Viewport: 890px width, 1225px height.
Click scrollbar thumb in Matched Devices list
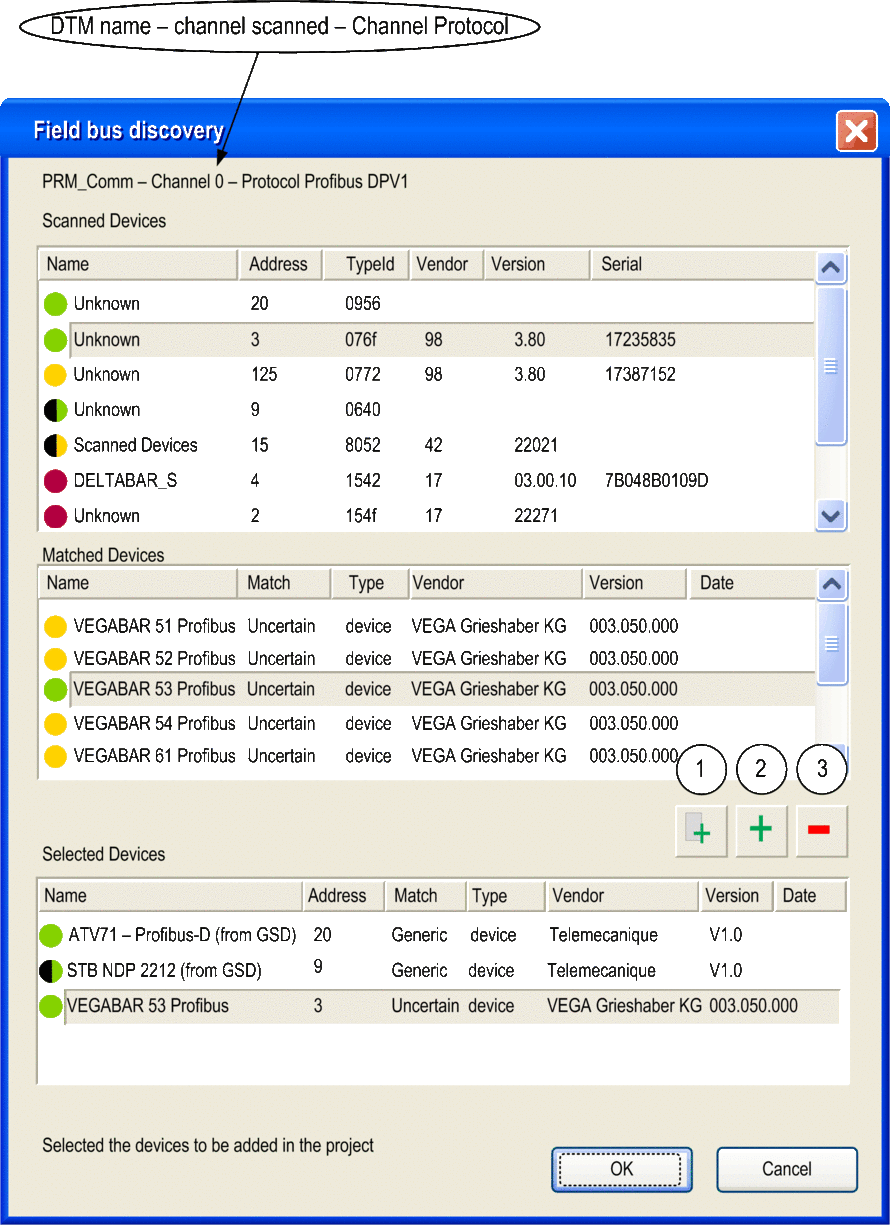click(831, 644)
